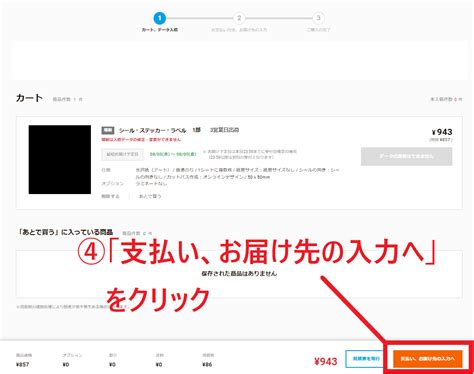Image resolution: width=474 pixels, height=374 pixels.
Task: Click the 保存された商品はありません message
Action: click(x=239, y=273)
